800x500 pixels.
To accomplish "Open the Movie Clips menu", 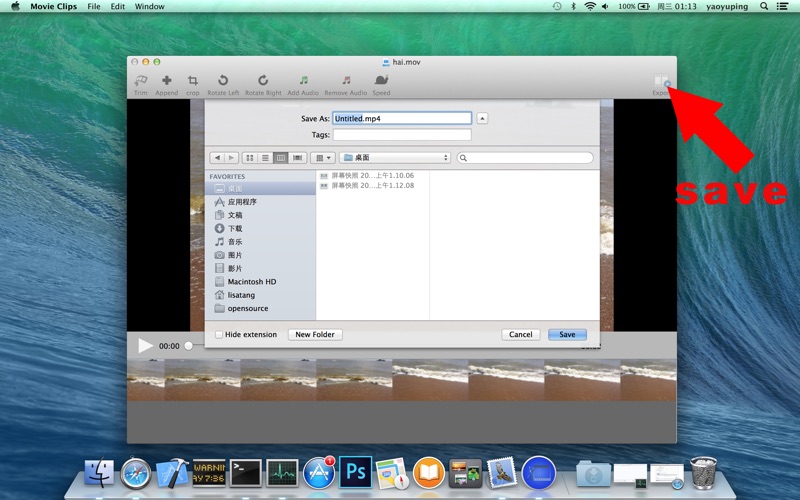I will 54,6.
